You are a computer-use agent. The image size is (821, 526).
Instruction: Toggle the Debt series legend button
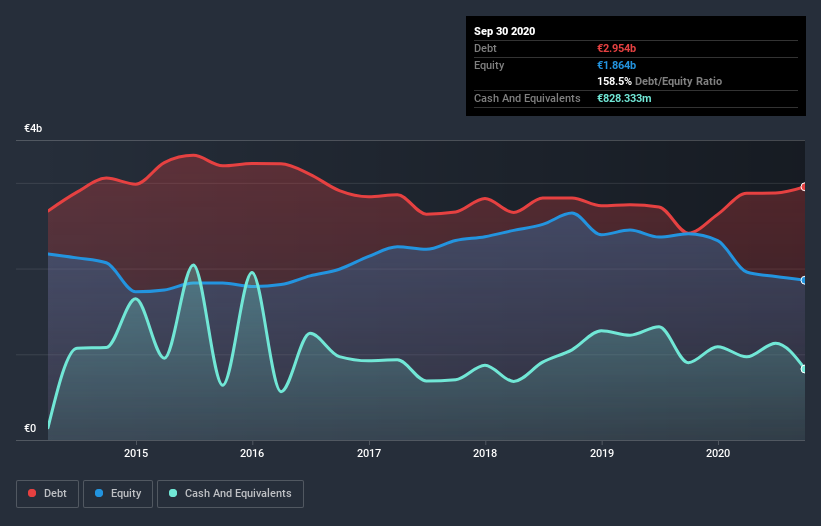[x=48, y=494]
